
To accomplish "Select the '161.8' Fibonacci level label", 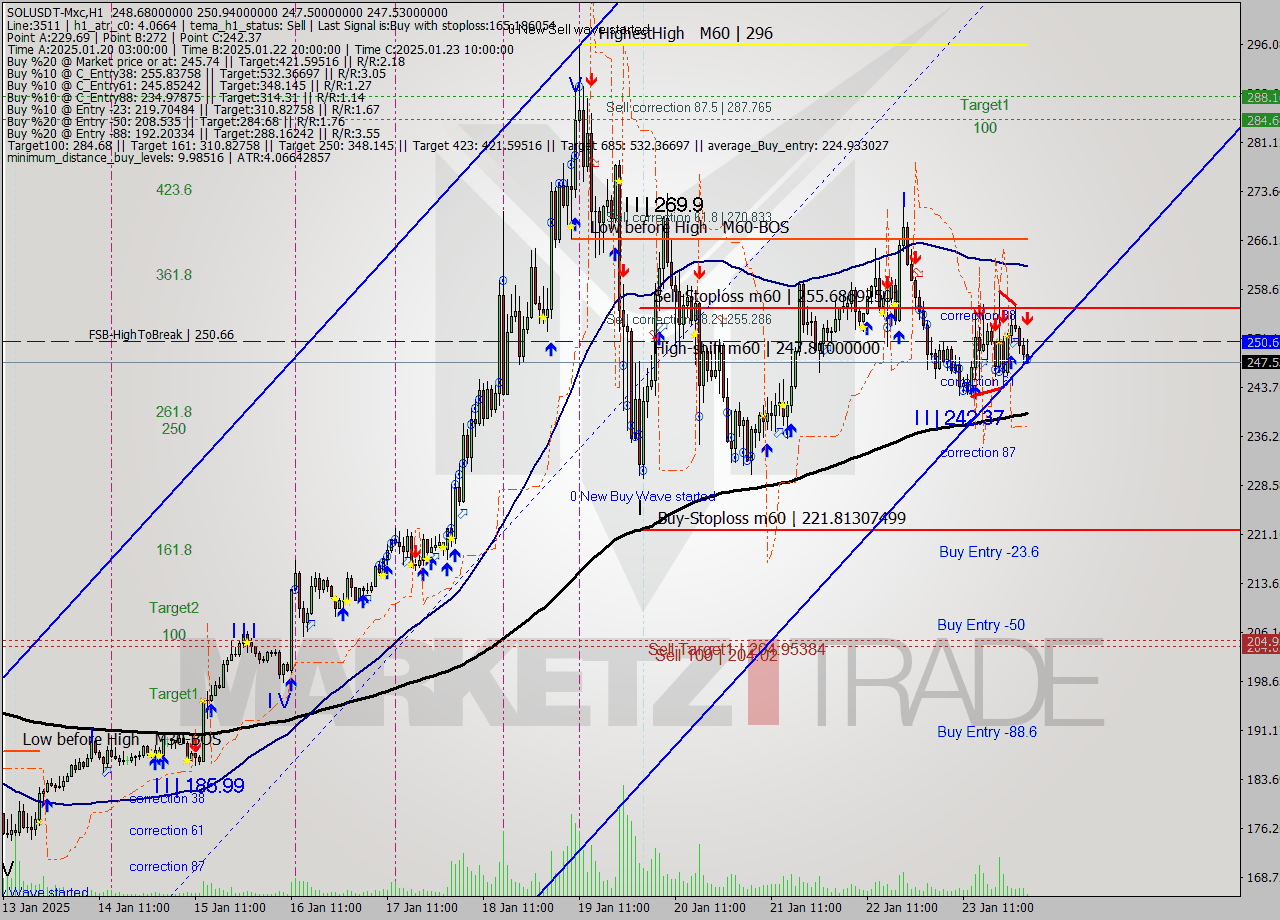I will 174,549.
